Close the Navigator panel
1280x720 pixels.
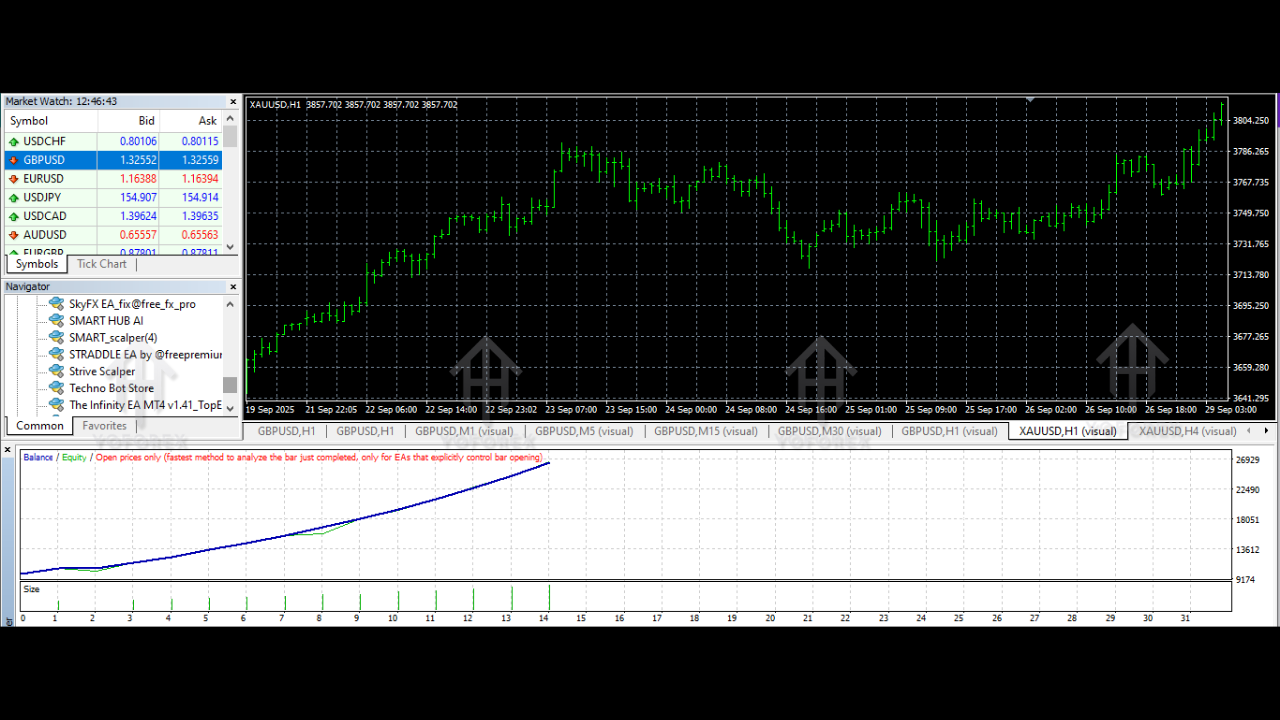click(x=233, y=287)
